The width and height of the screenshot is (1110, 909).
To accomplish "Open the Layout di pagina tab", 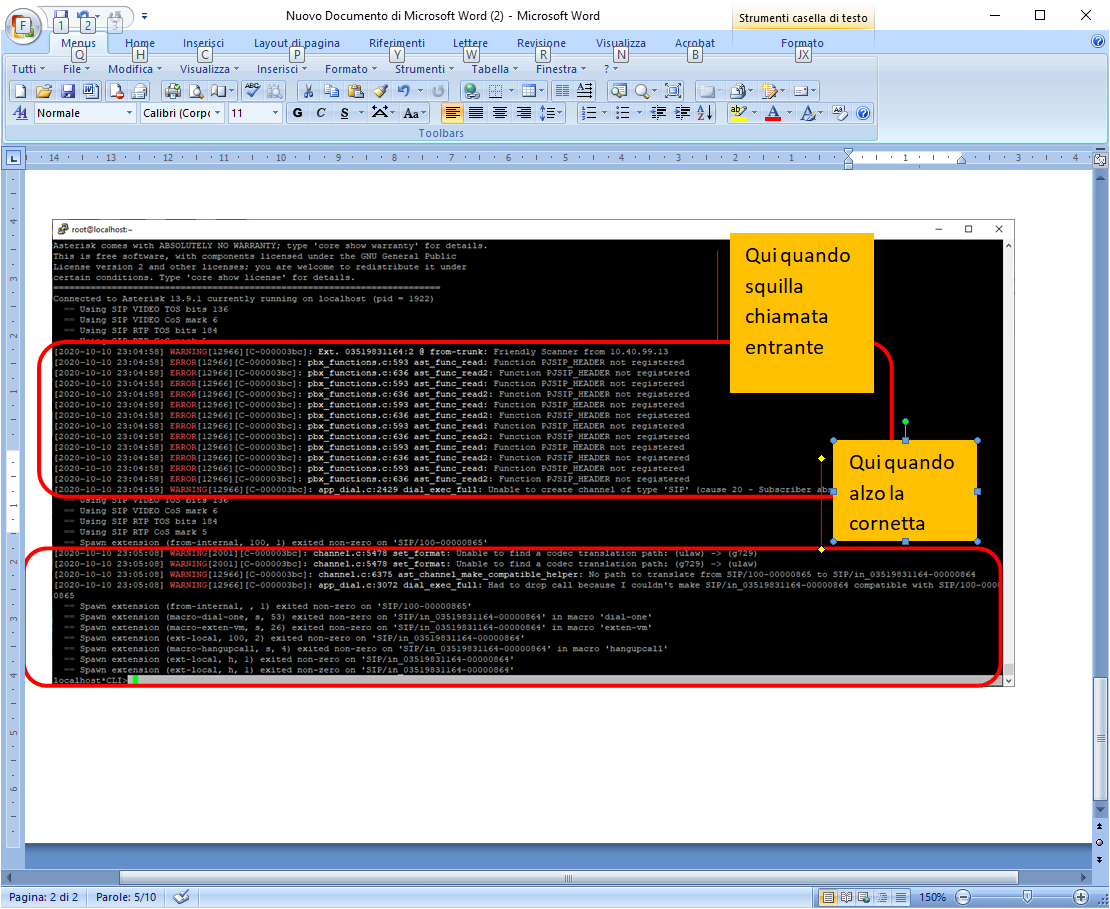I will pos(297,43).
